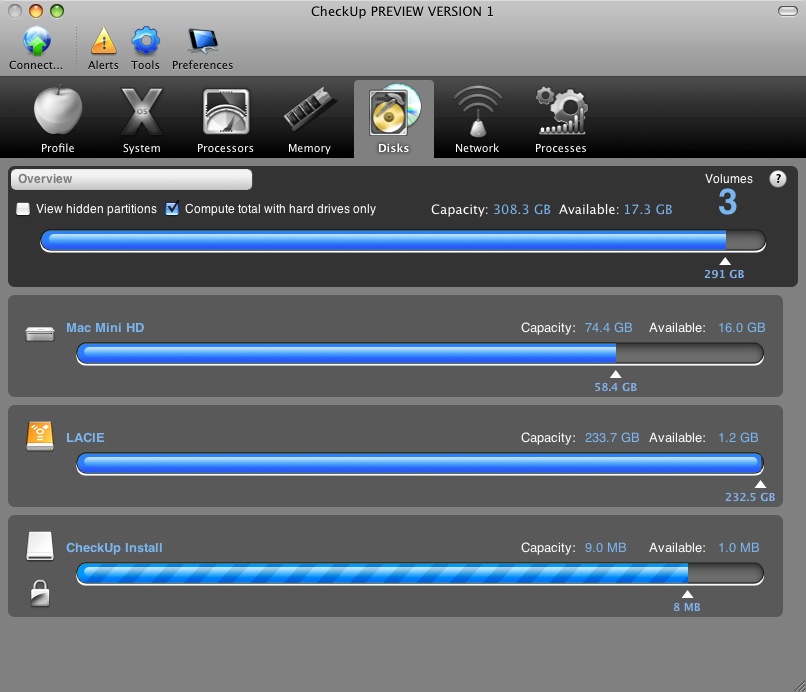This screenshot has height=692, width=806.
Task: Click total capacity value 308.3 GB
Action: pyautogui.click(x=522, y=210)
